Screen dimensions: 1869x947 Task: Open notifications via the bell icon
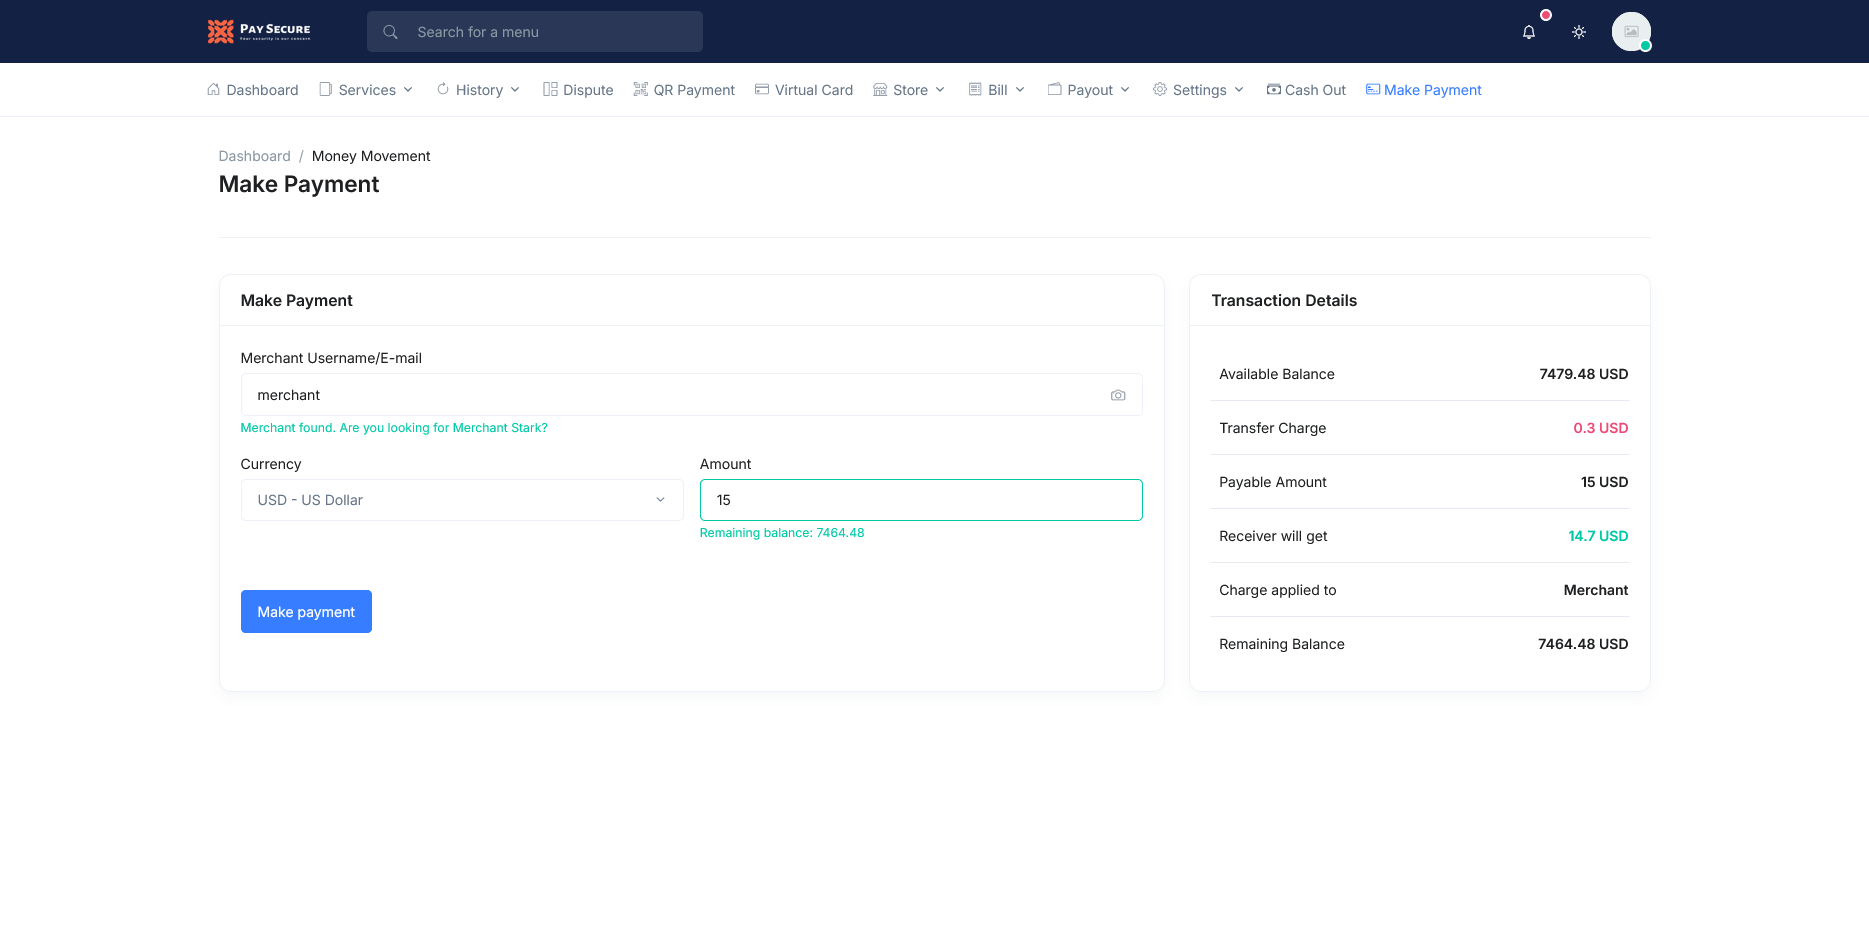[1528, 31]
